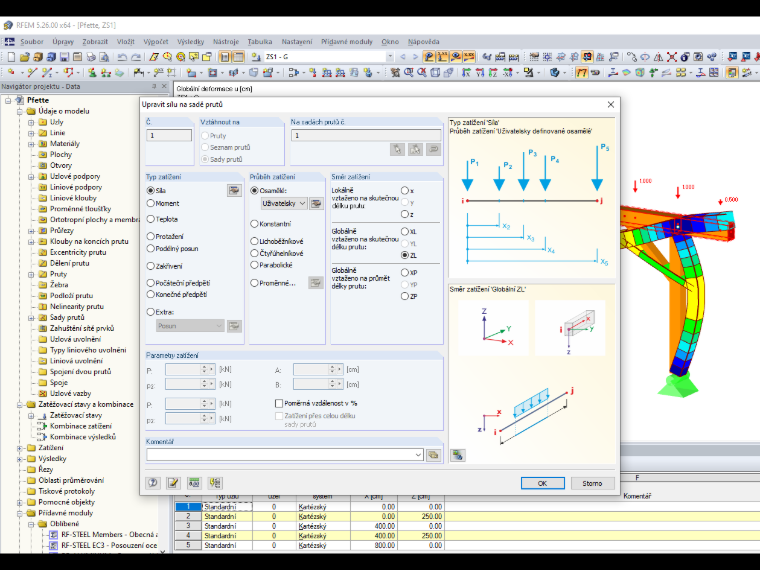Image resolution: width=760 pixels, height=570 pixels.
Task: Select row 3 header in nodes table
Action: coord(188,526)
